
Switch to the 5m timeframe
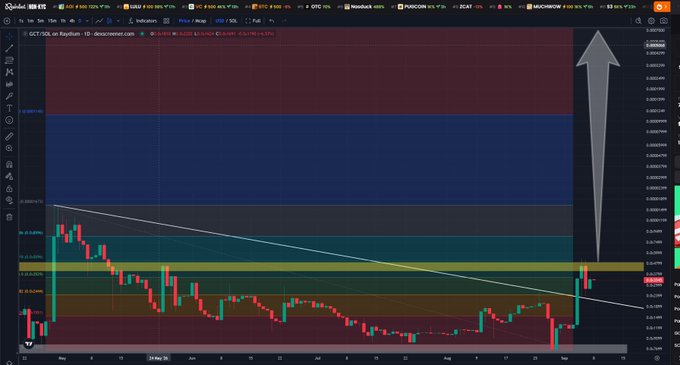click(40, 21)
